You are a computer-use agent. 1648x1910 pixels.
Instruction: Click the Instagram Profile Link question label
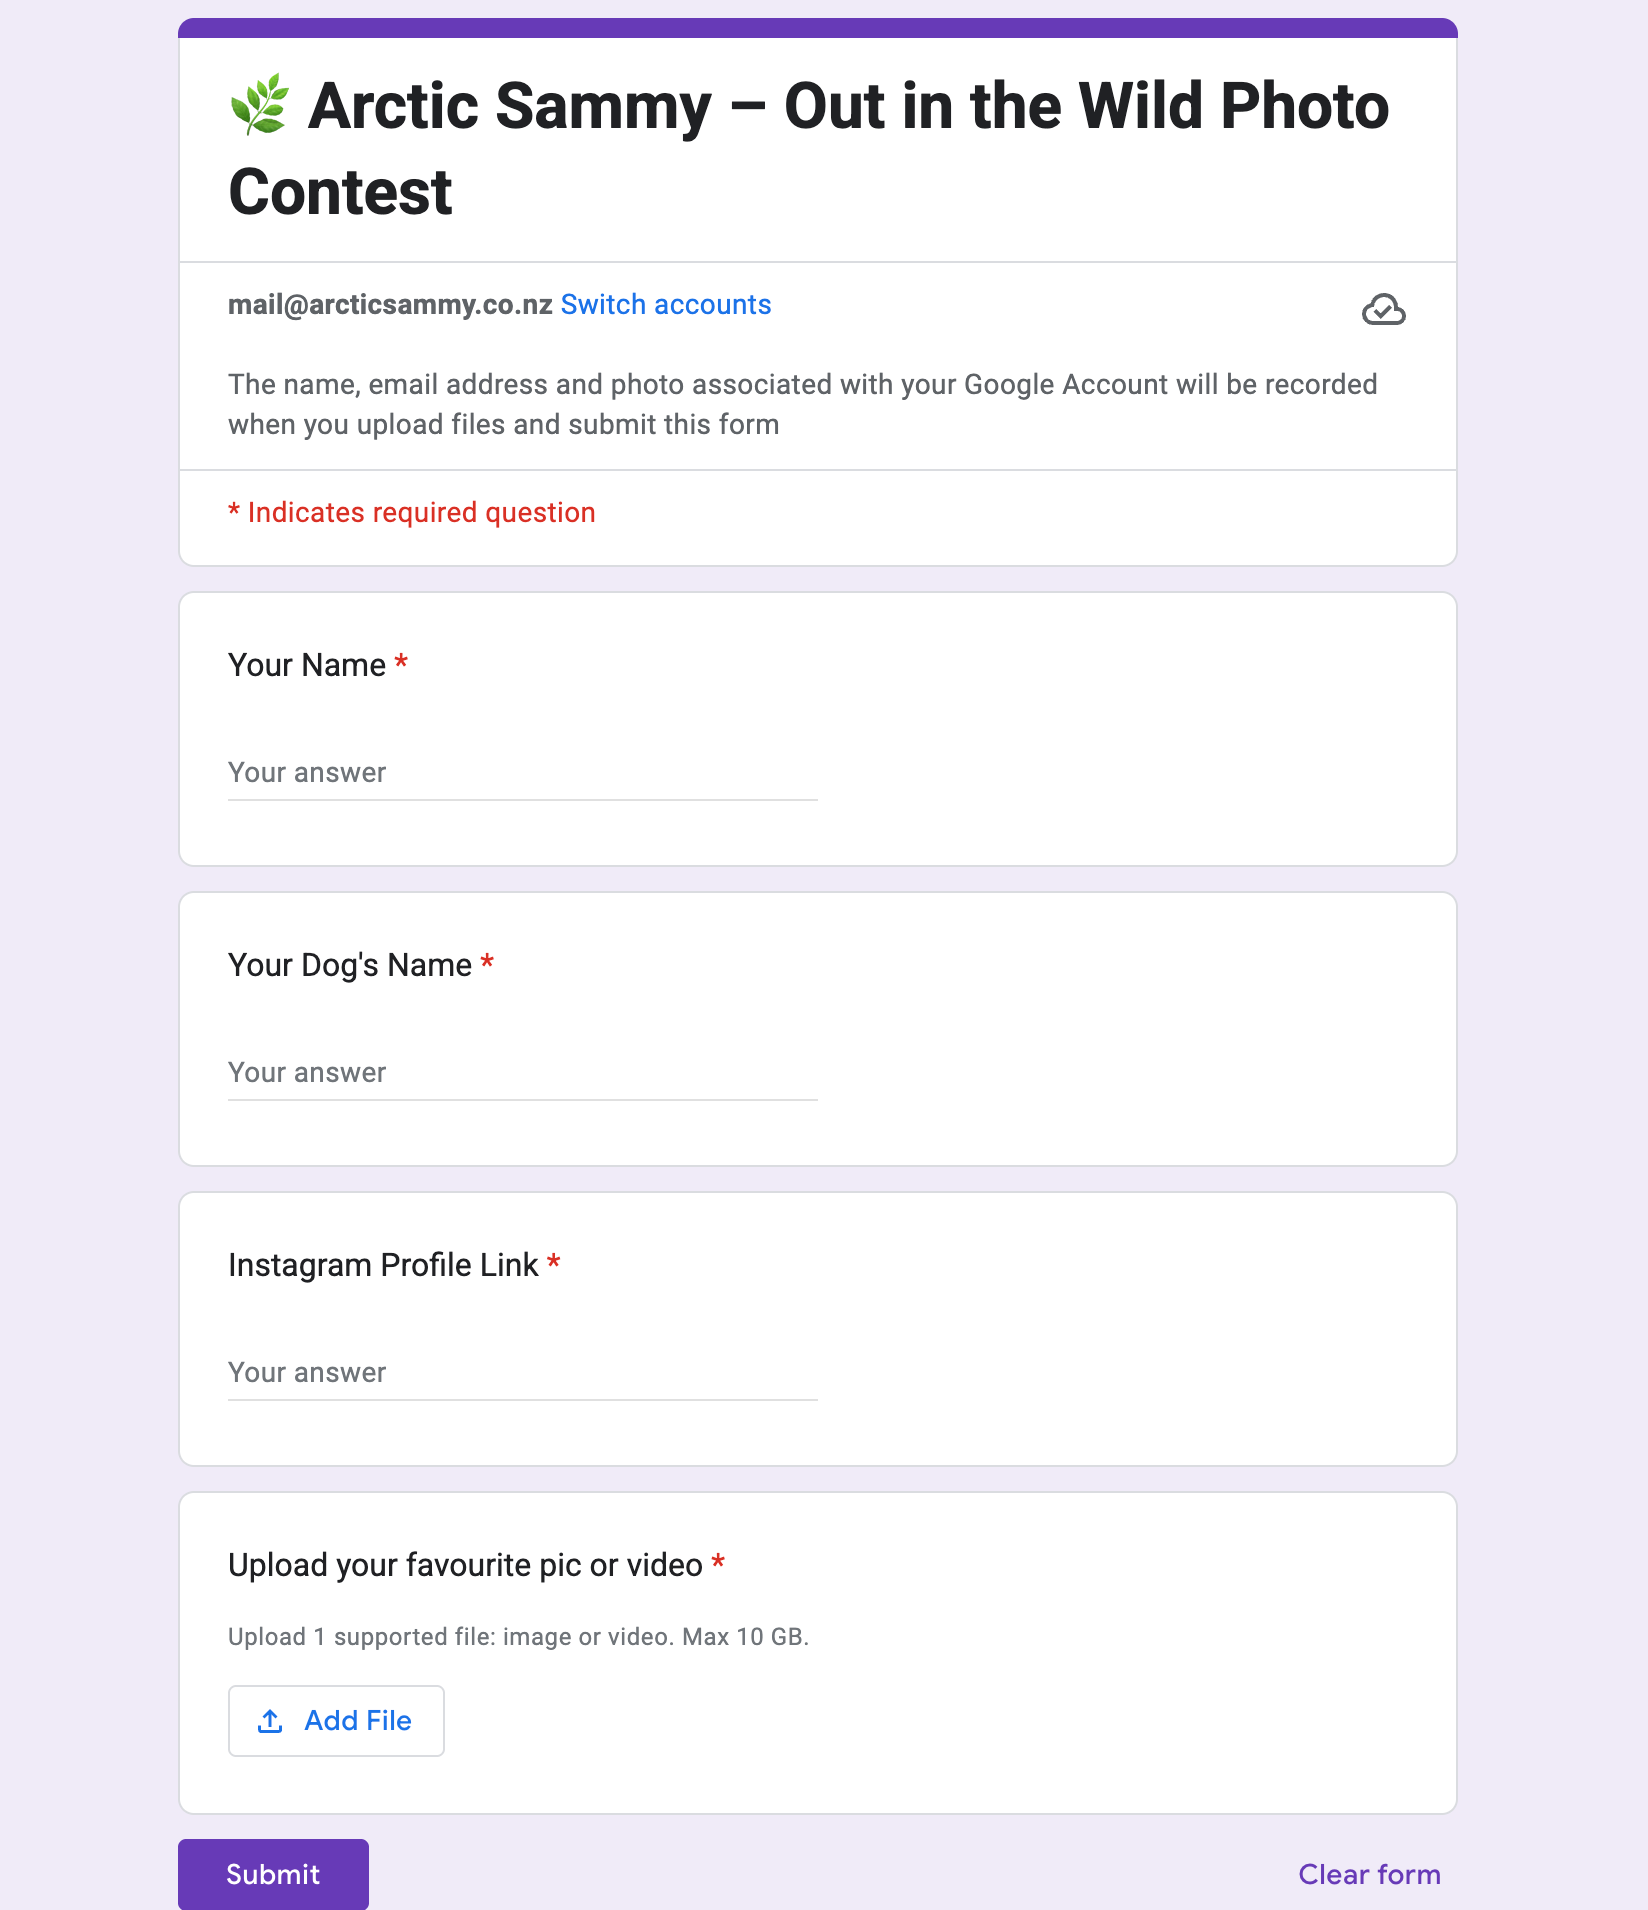383,1265
